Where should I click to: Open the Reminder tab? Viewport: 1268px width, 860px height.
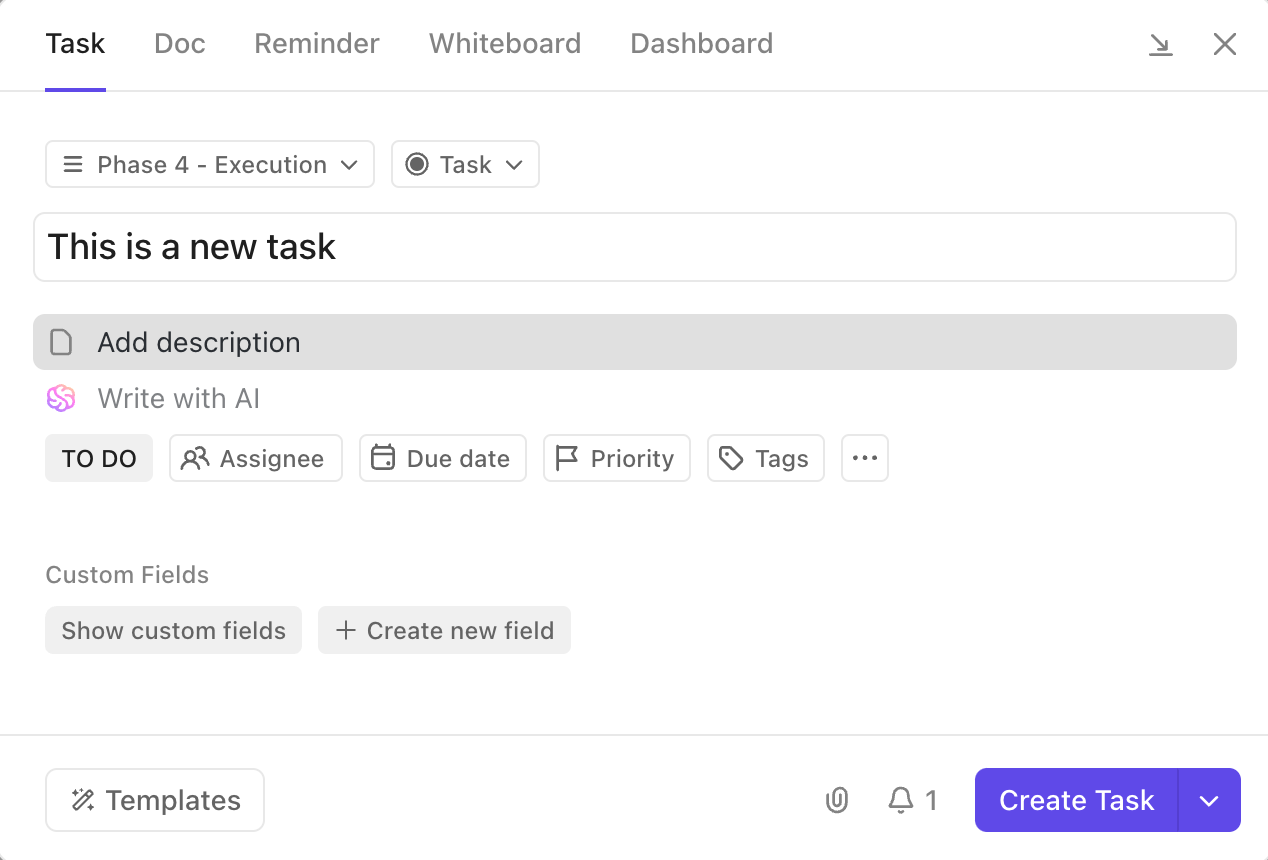(x=317, y=44)
